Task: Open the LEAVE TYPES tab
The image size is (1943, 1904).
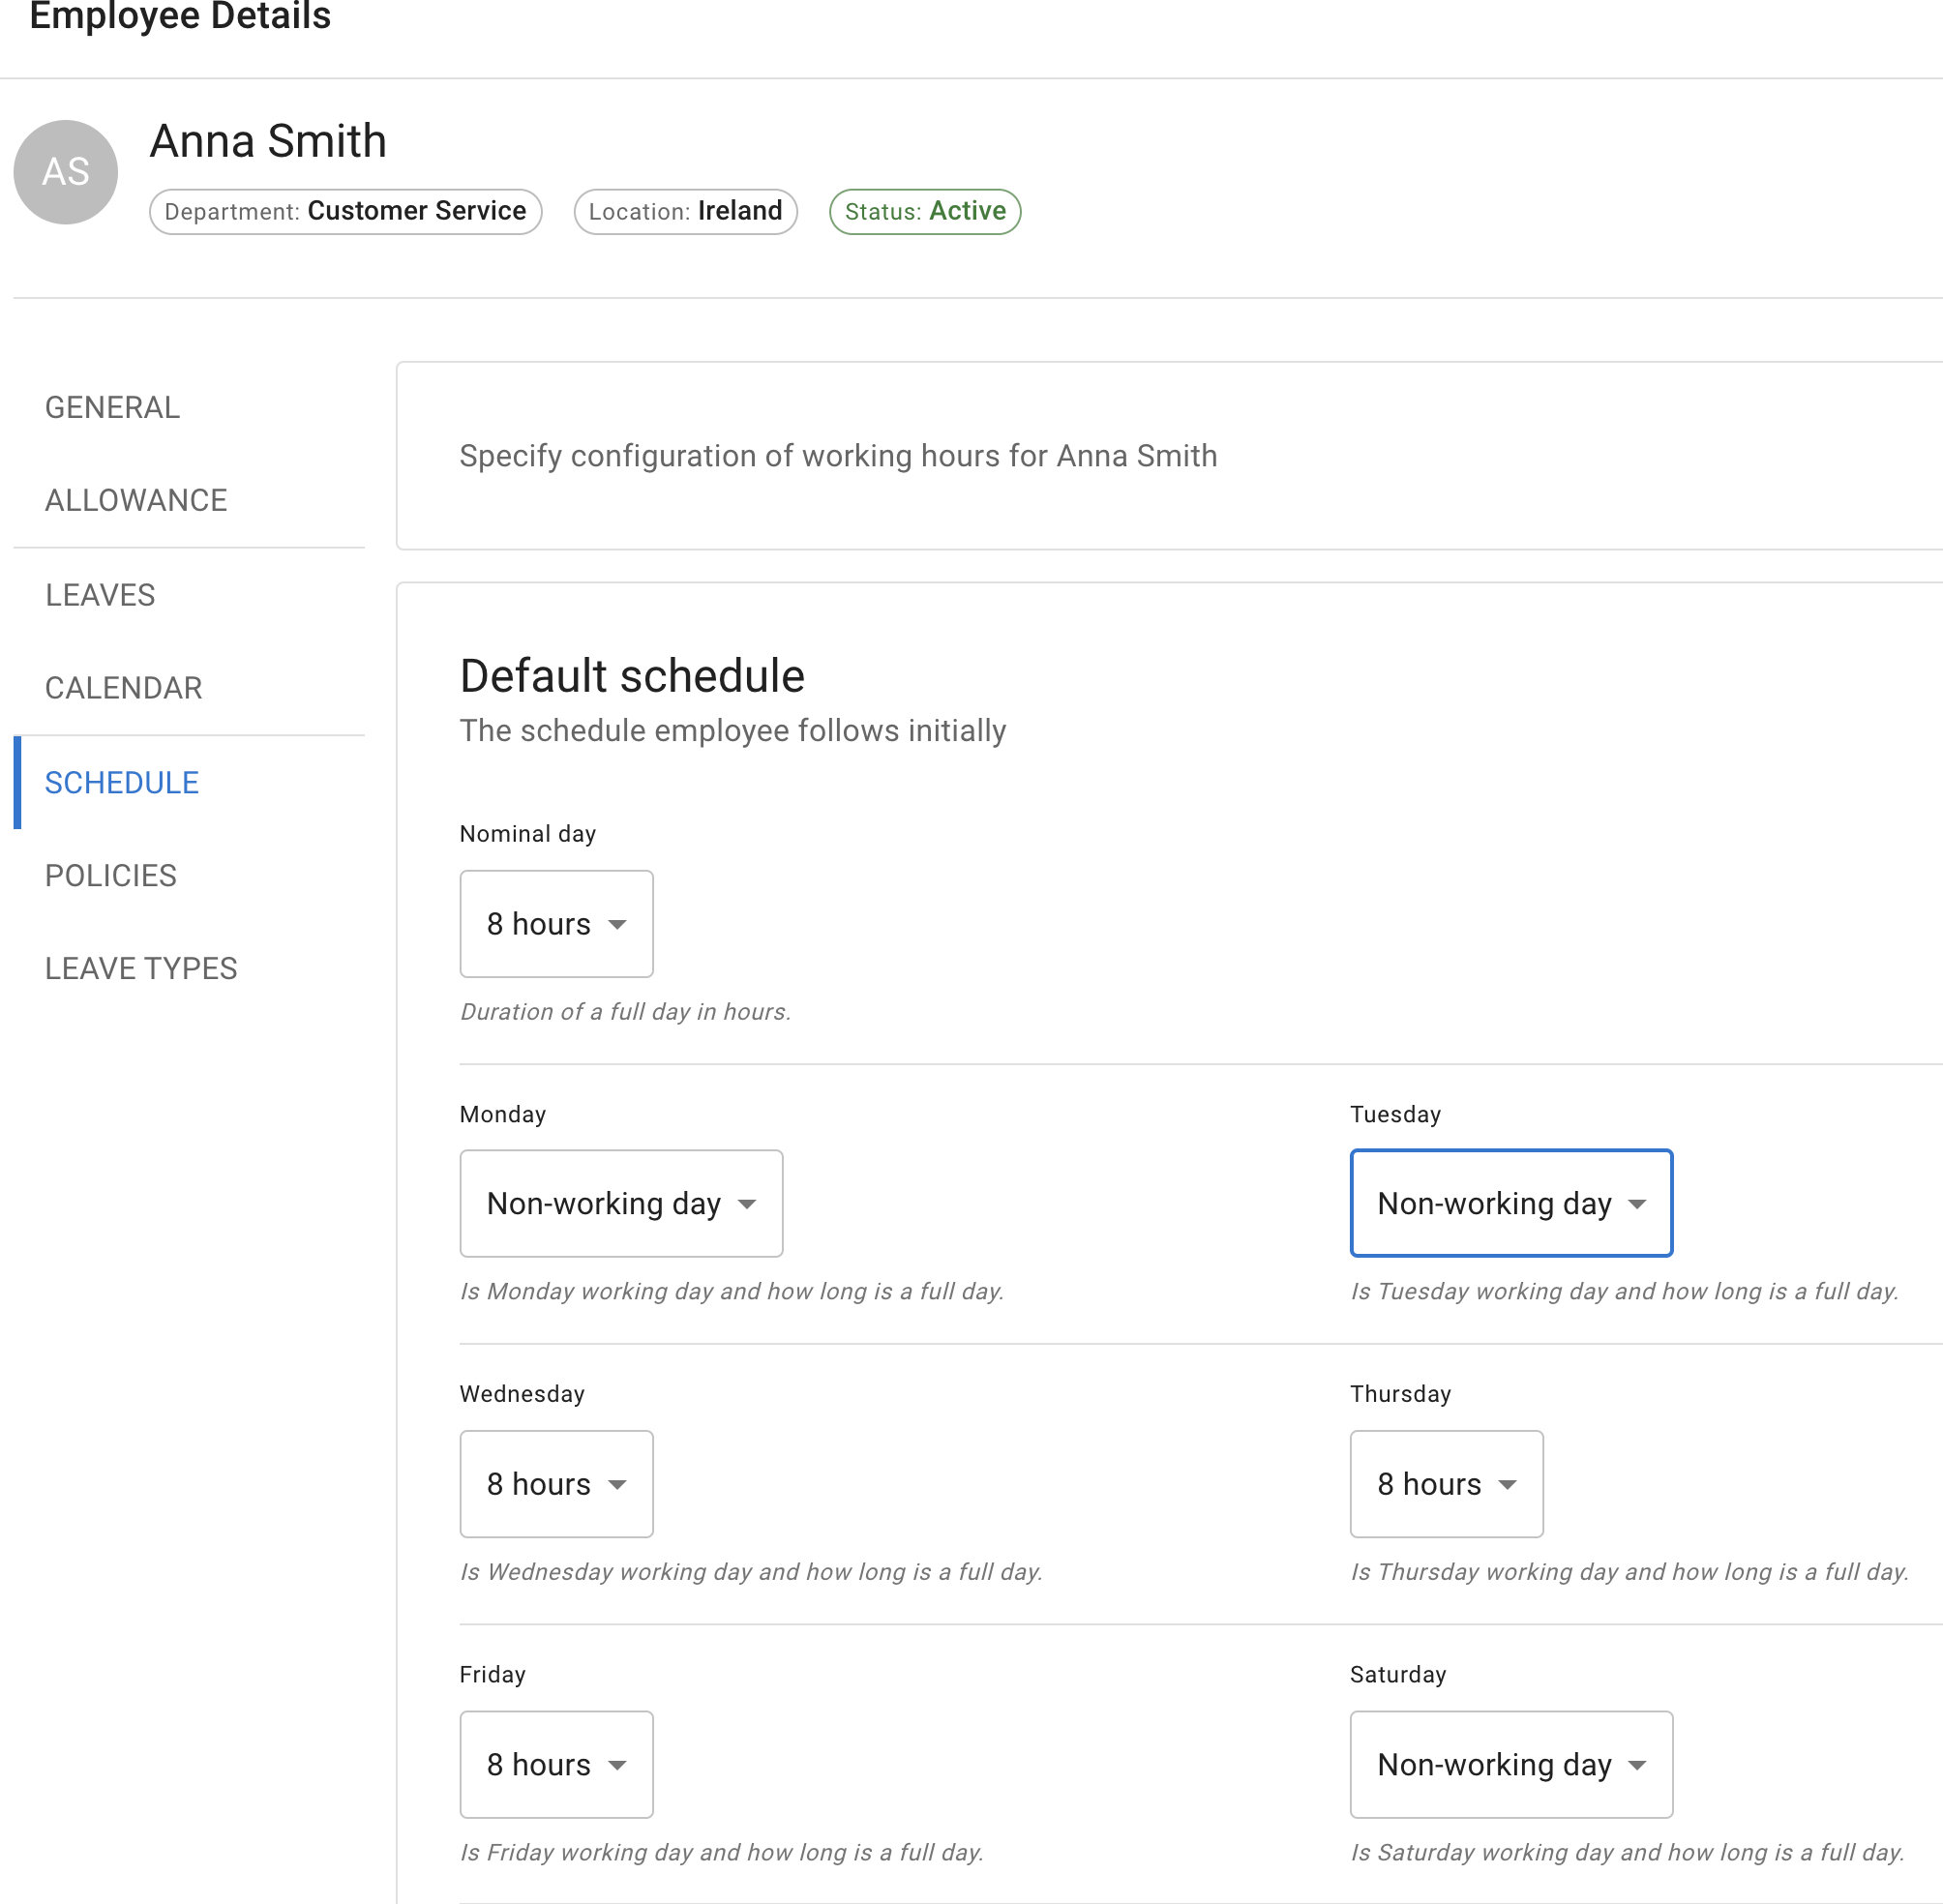Action: point(141,968)
